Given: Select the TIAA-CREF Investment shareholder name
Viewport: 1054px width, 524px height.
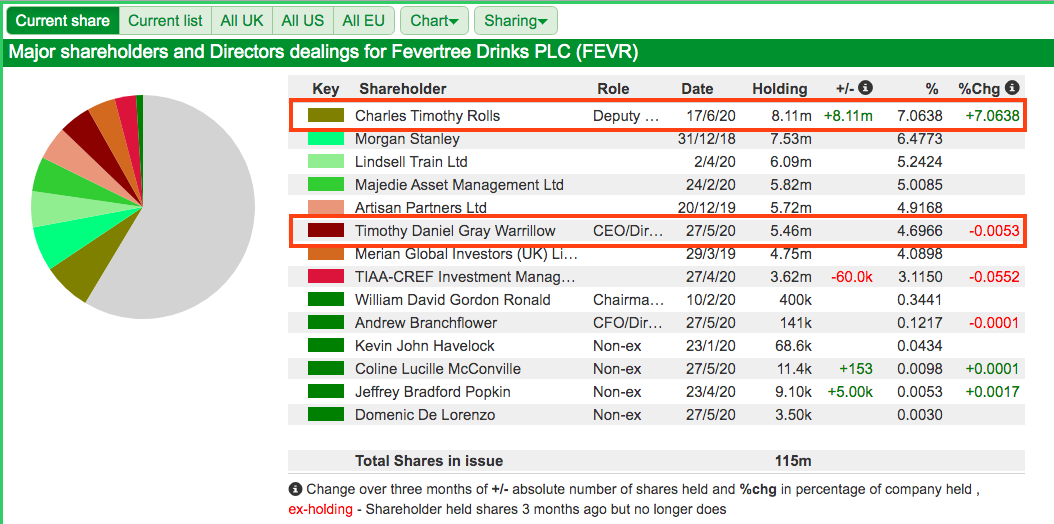Looking at the screenshot, I should [465, 277].
